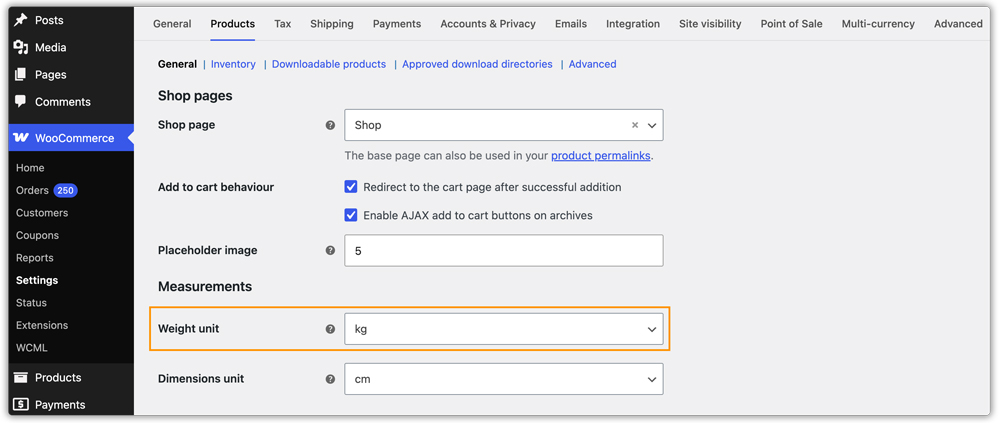Toggle Enable AJAX add to cart checkbox

[351, 215]
